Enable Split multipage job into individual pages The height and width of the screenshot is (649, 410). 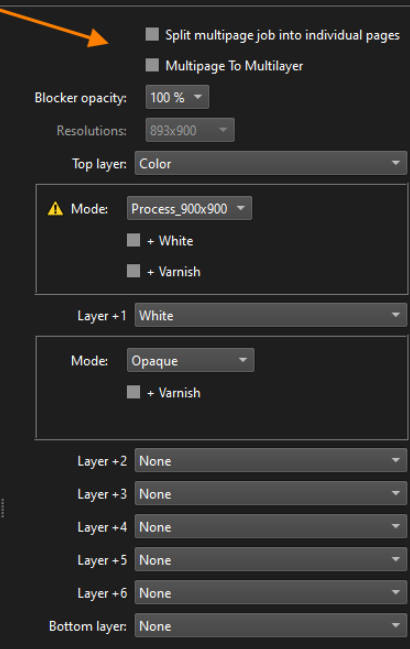(x=152, y=34)
